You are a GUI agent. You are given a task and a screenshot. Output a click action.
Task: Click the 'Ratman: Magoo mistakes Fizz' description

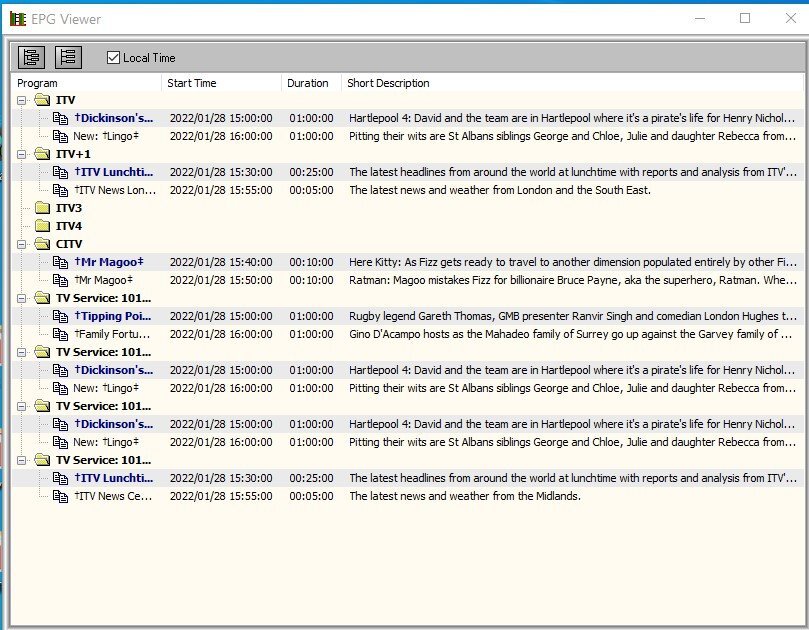pos(573,280)
